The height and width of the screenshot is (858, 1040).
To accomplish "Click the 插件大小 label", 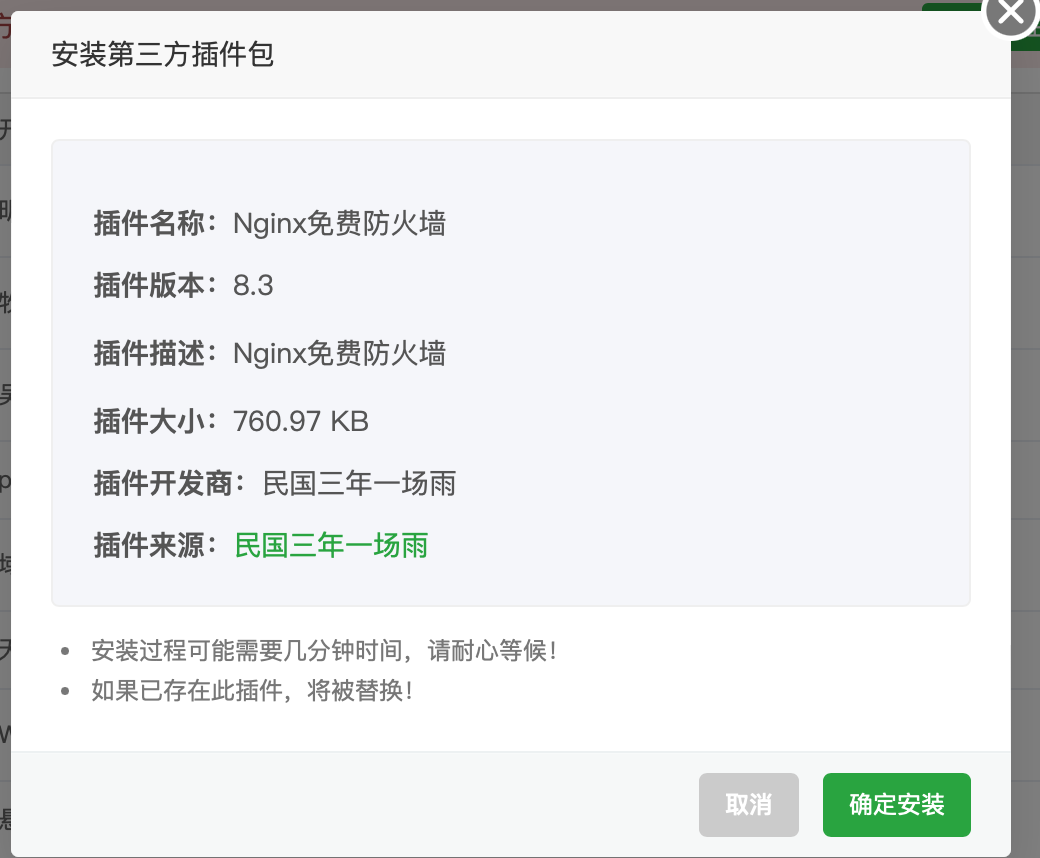I will click(155, 421).
